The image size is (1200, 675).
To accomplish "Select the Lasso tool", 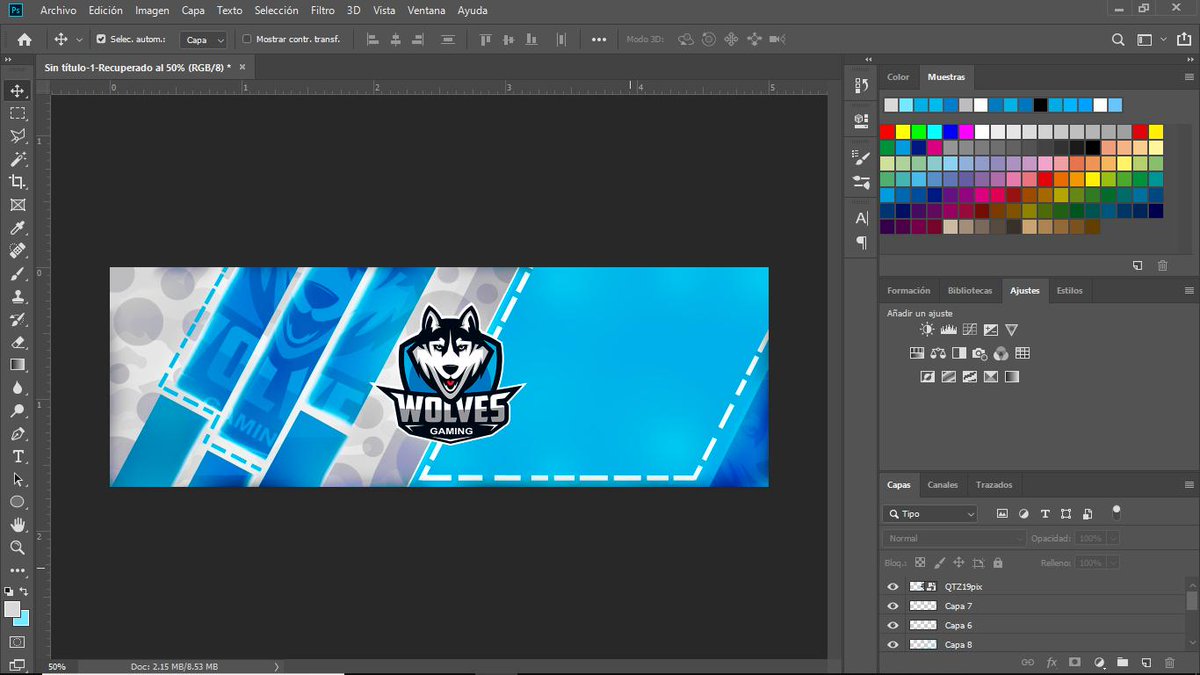I will [x=17, y=136].
